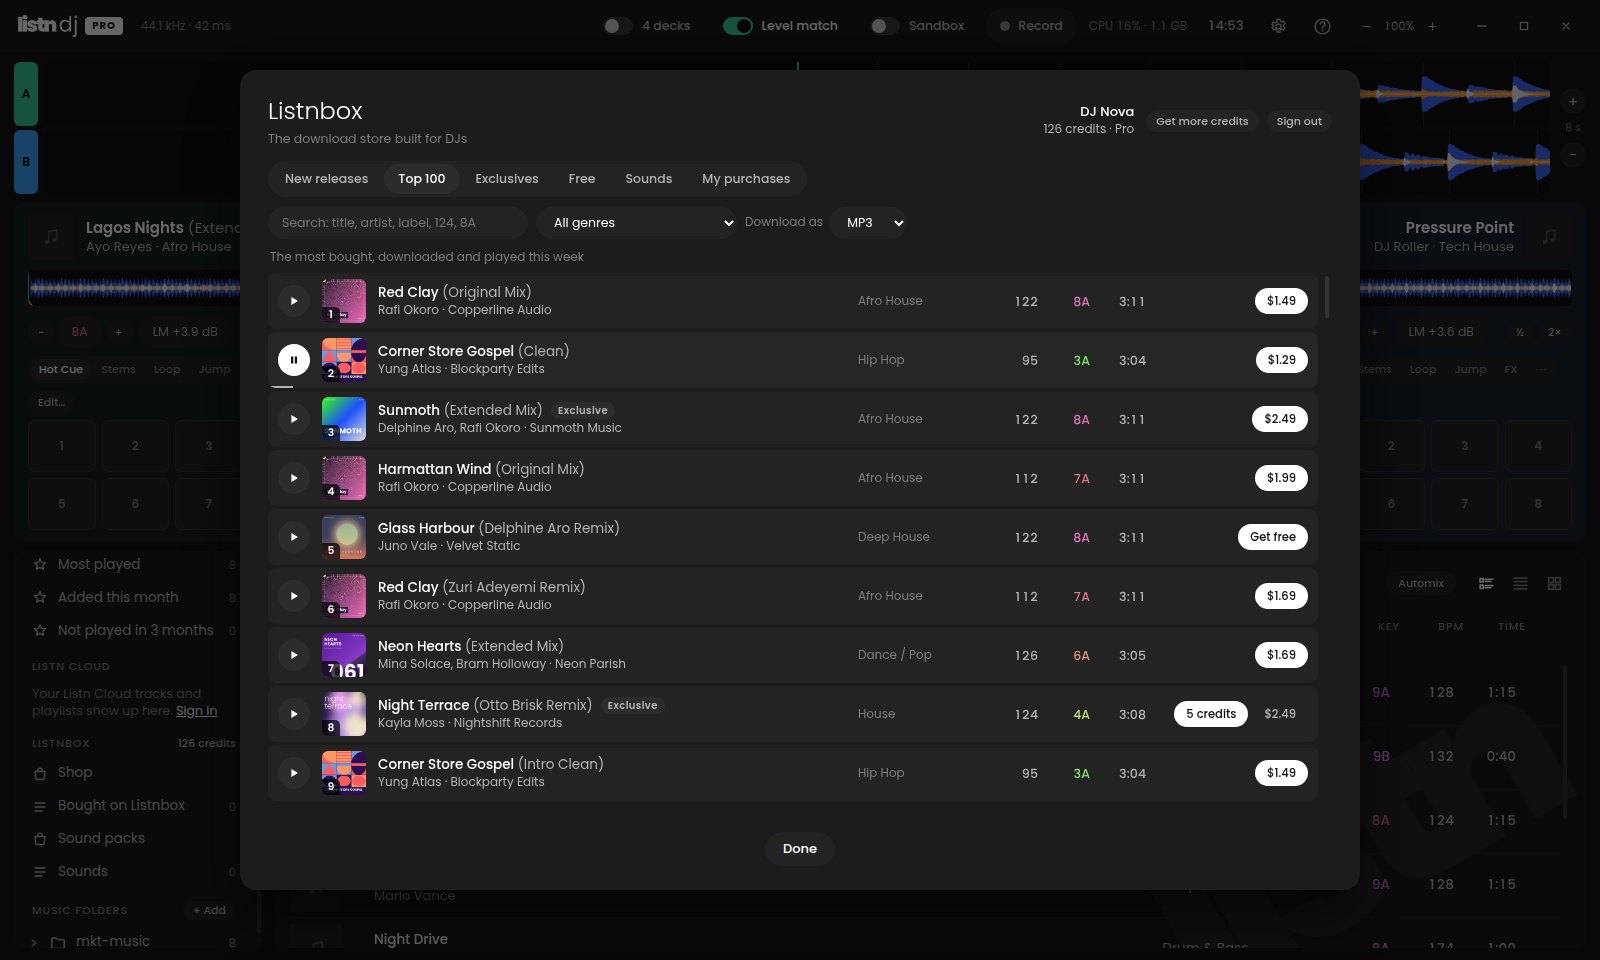Click the Automix button
Image resolution: width=1600 pixels, height=960 pixels.
tap(1421, 583)
